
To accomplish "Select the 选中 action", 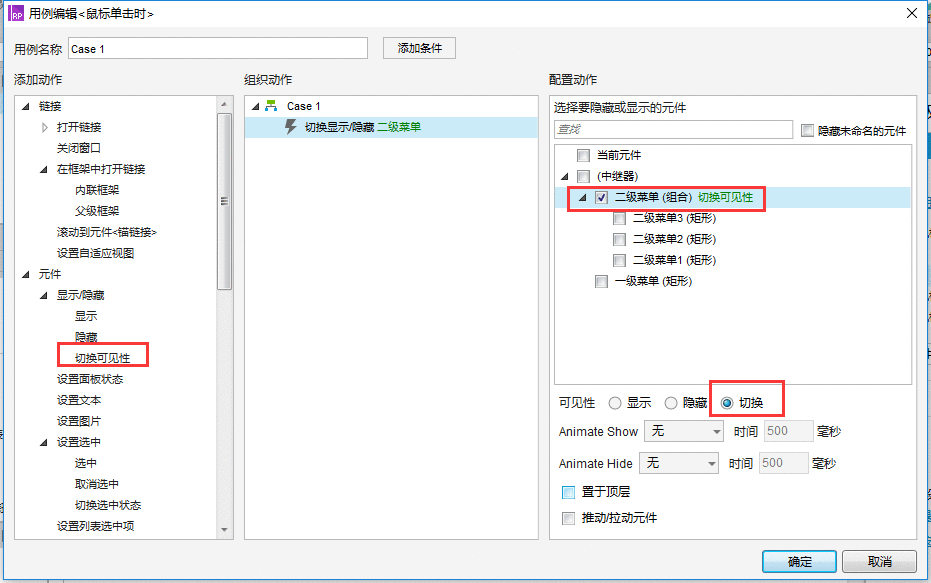I will (x=86, y=463).
